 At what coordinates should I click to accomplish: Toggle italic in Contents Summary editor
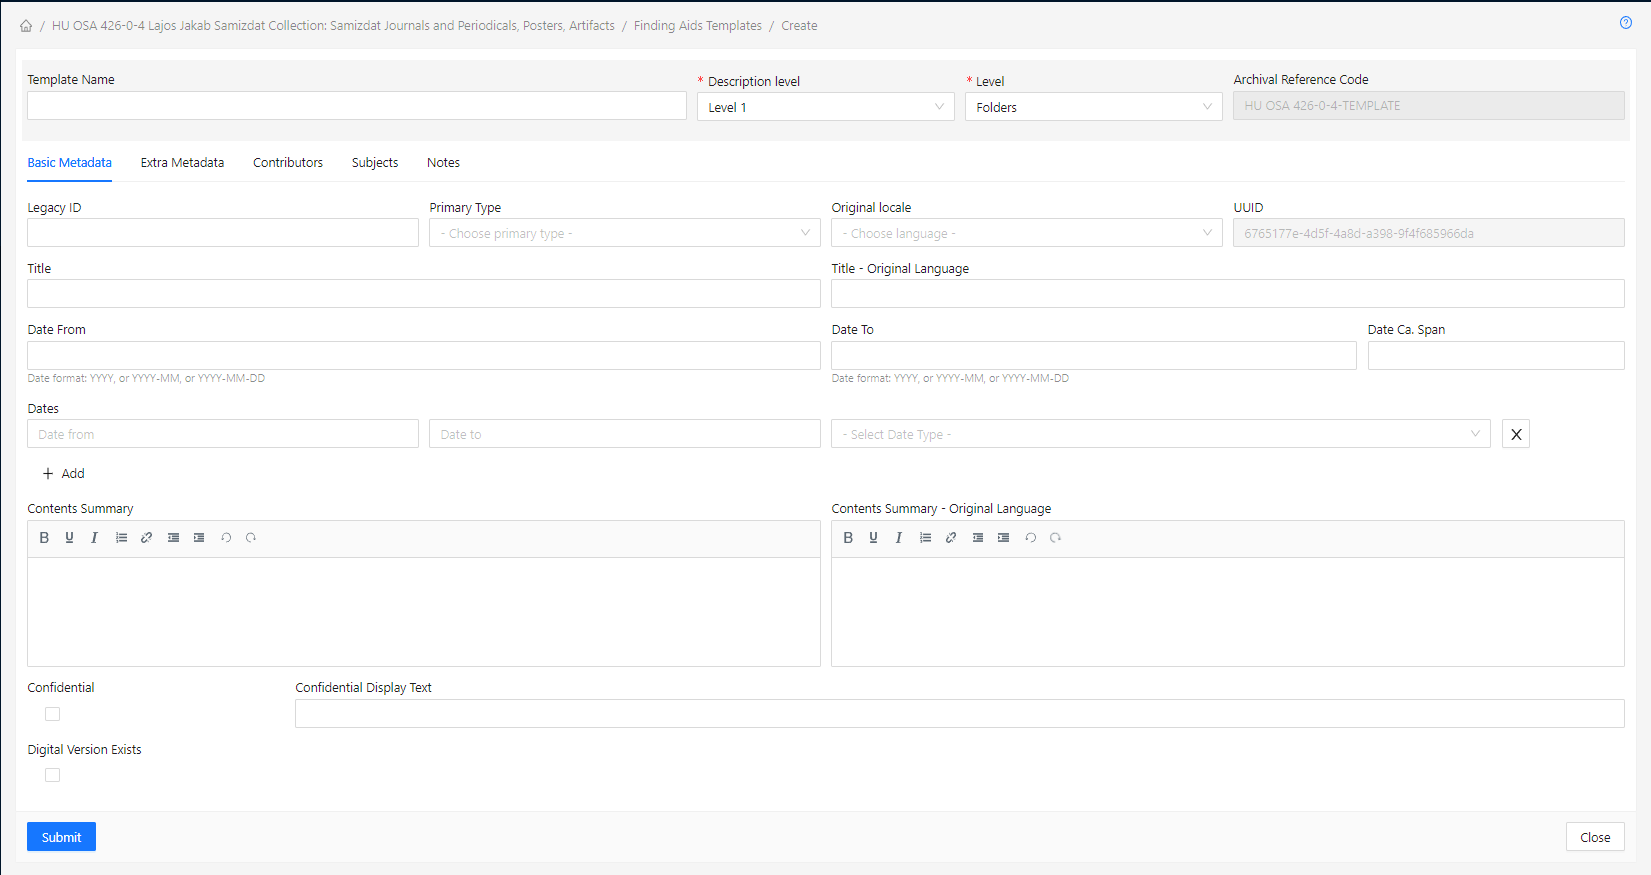(95, 538)
